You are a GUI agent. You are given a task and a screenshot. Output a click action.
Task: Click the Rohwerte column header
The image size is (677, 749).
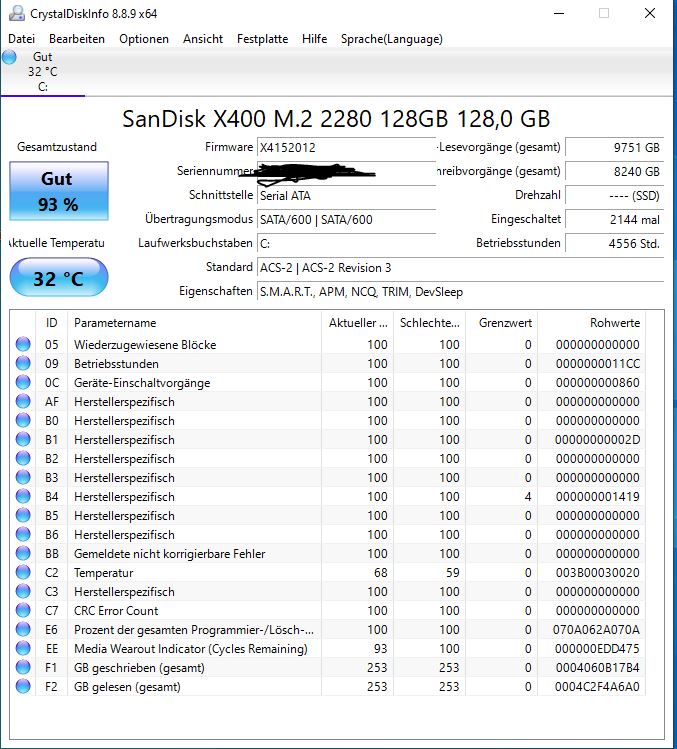pos(592,323)
